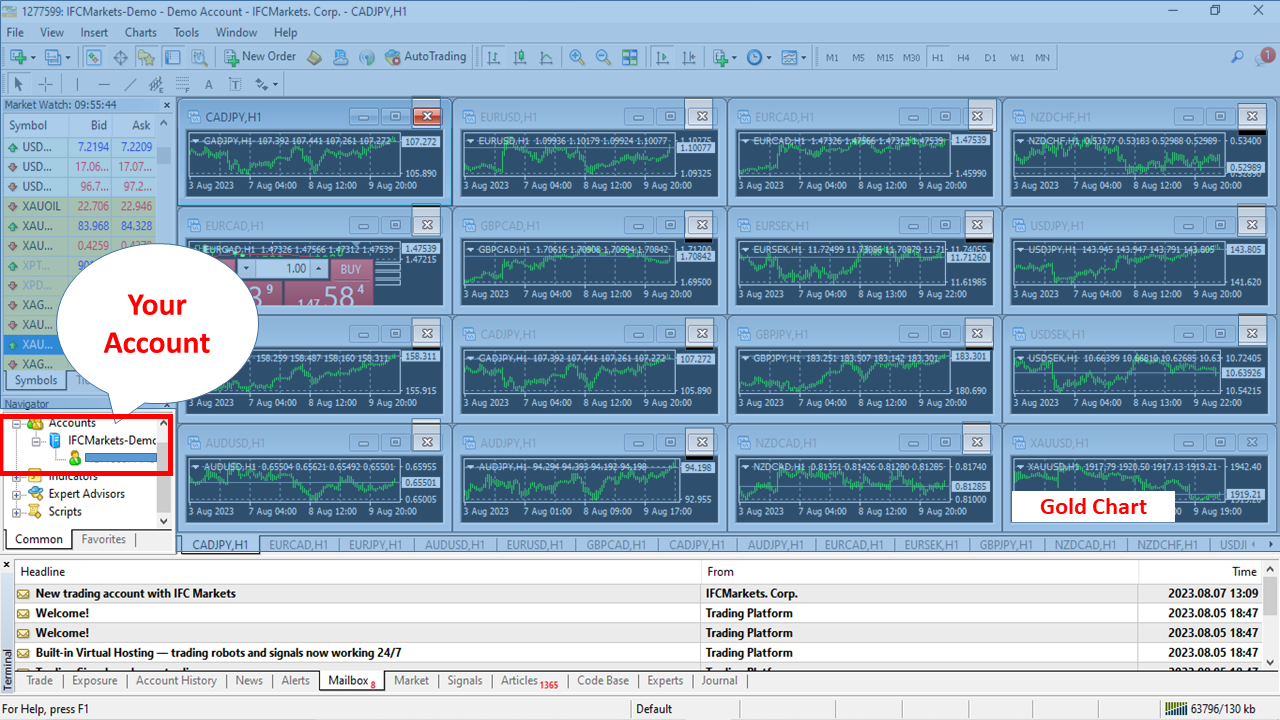Select the Draw Trendline tool
Viewport: 1280px width, 720px height.
(131, 84)
